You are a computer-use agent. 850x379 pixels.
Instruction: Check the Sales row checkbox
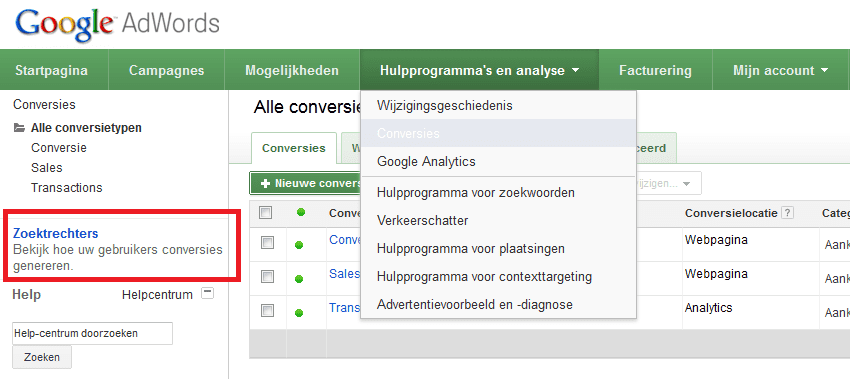pyautogui.click(x=268, y=277)
